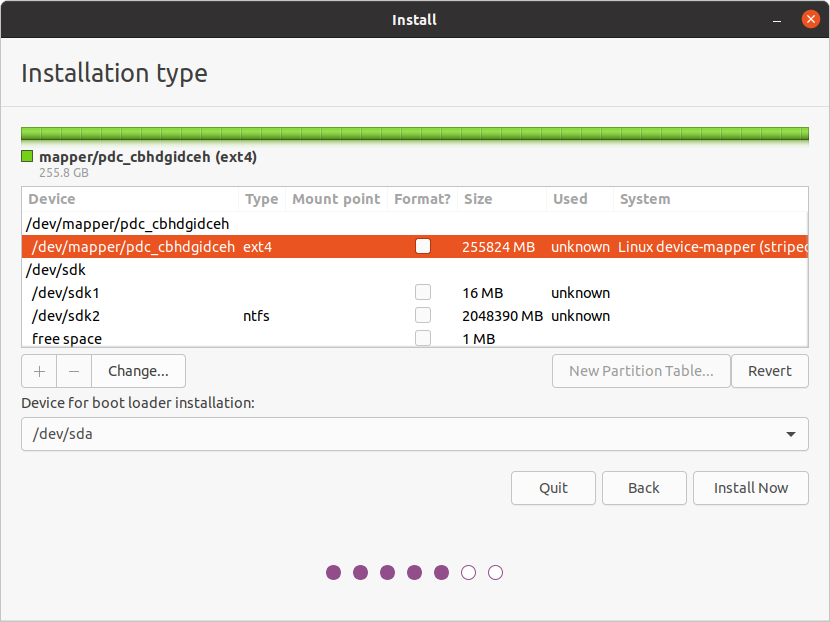Click the first filled progress dot
830x622 pixels.
pos(333,572)
